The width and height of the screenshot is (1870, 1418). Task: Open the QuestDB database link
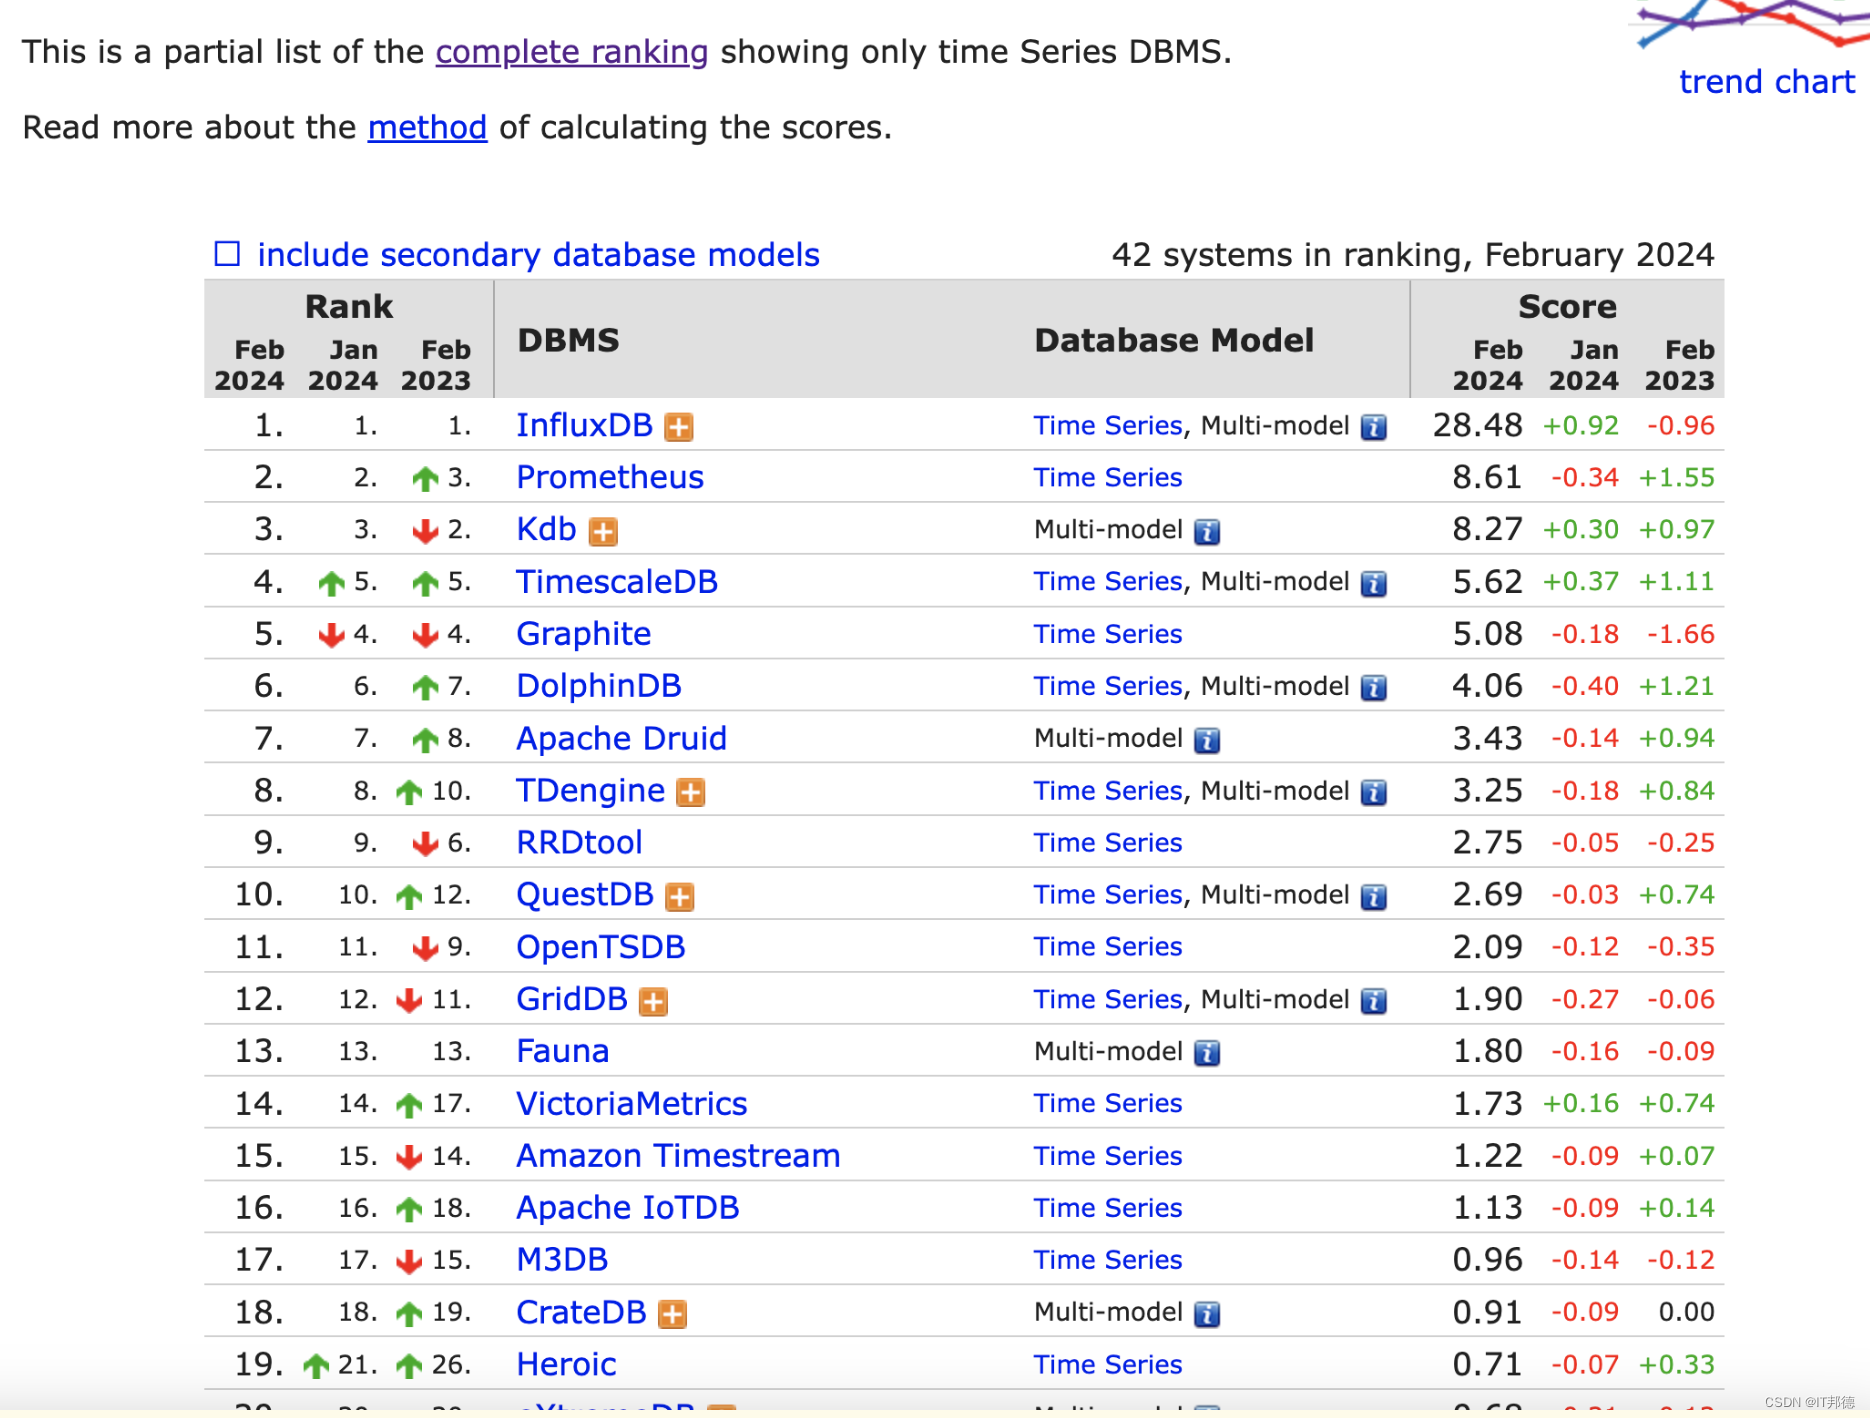click(585, 894)
